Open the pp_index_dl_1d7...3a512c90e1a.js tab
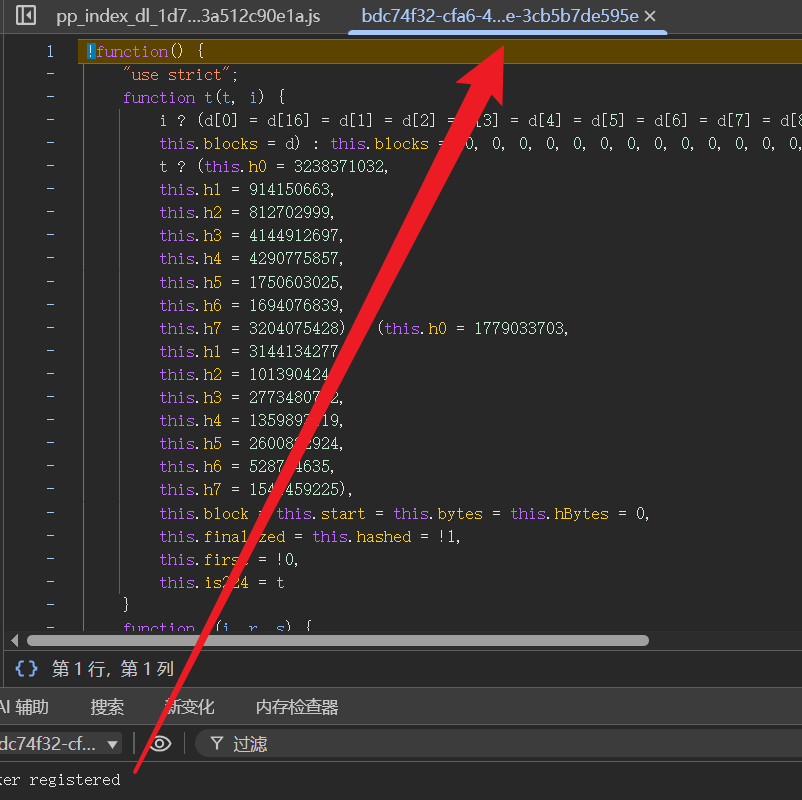The image size is (802, 800). pos(188,16)
